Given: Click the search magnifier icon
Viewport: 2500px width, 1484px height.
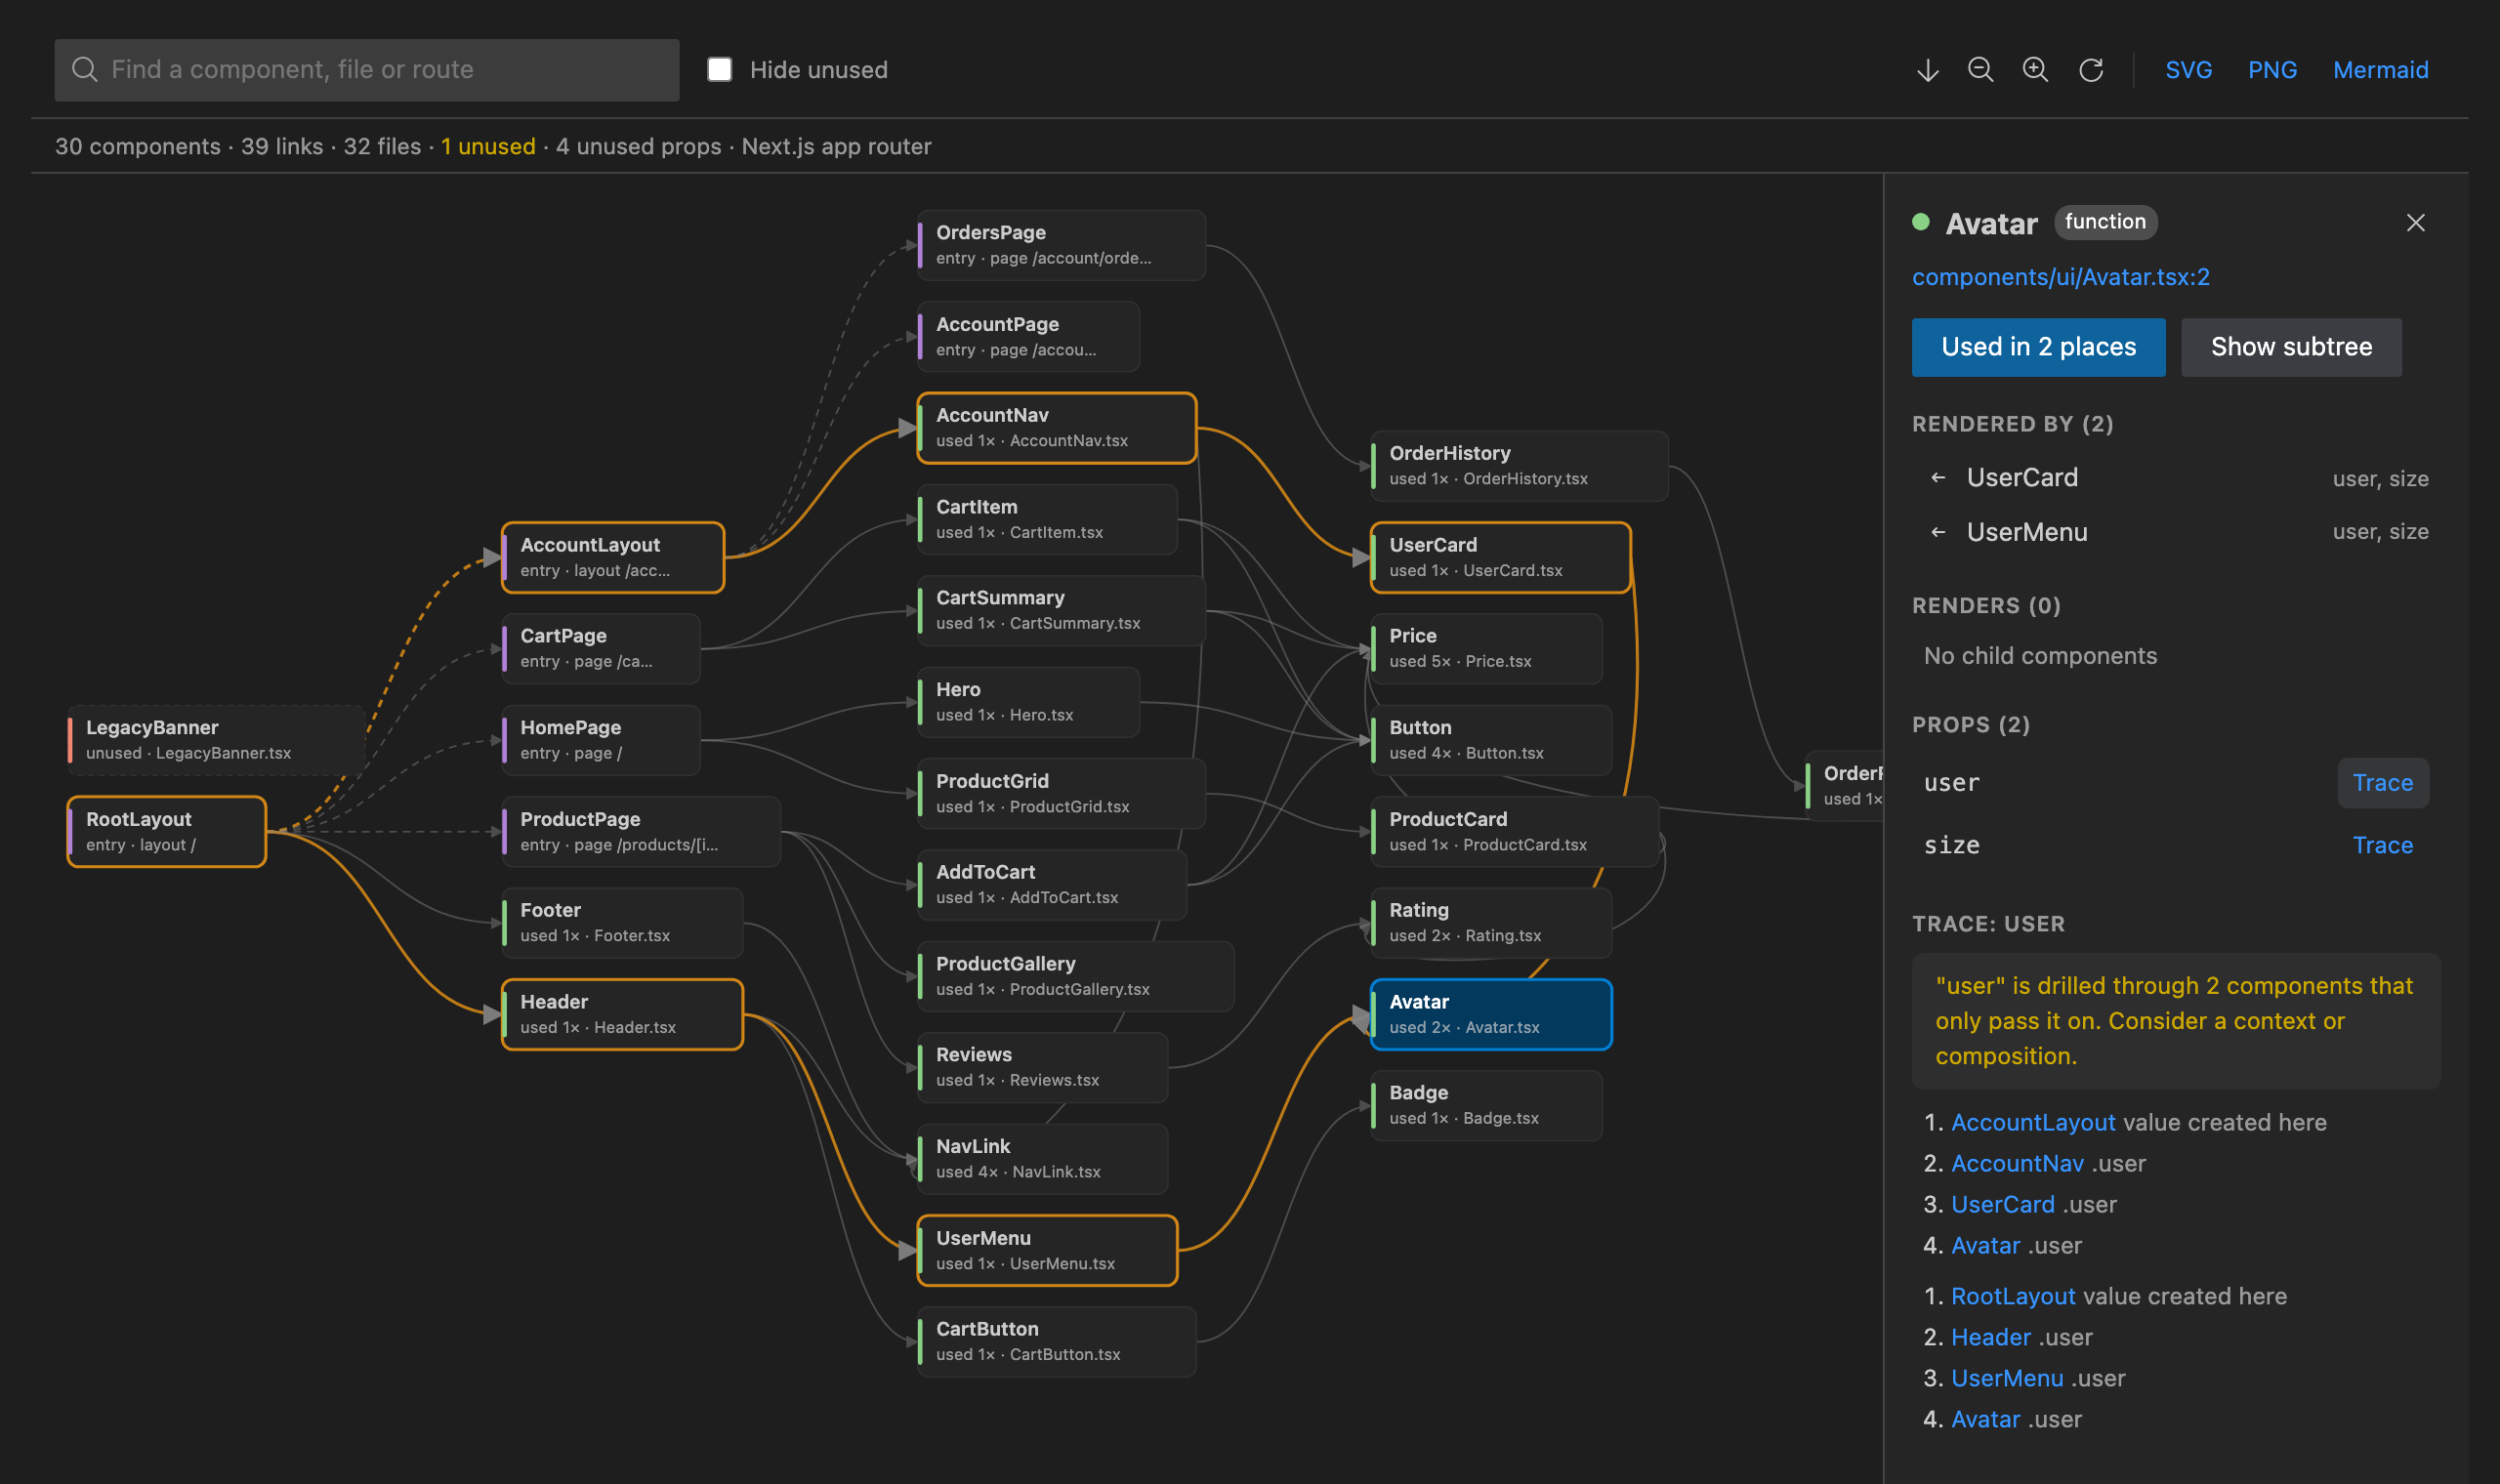Looking at the screenshot, I should (85, 69).
